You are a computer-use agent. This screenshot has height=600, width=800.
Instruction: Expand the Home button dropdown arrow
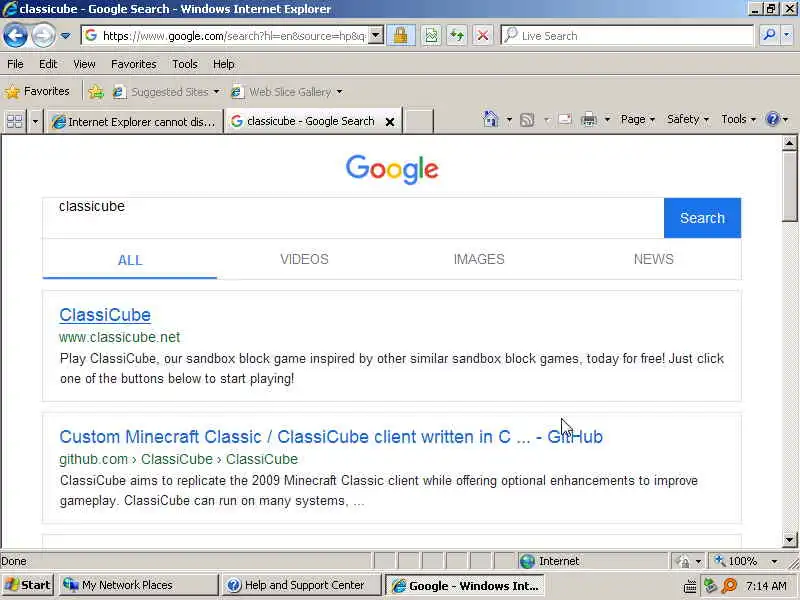(509, 119)
